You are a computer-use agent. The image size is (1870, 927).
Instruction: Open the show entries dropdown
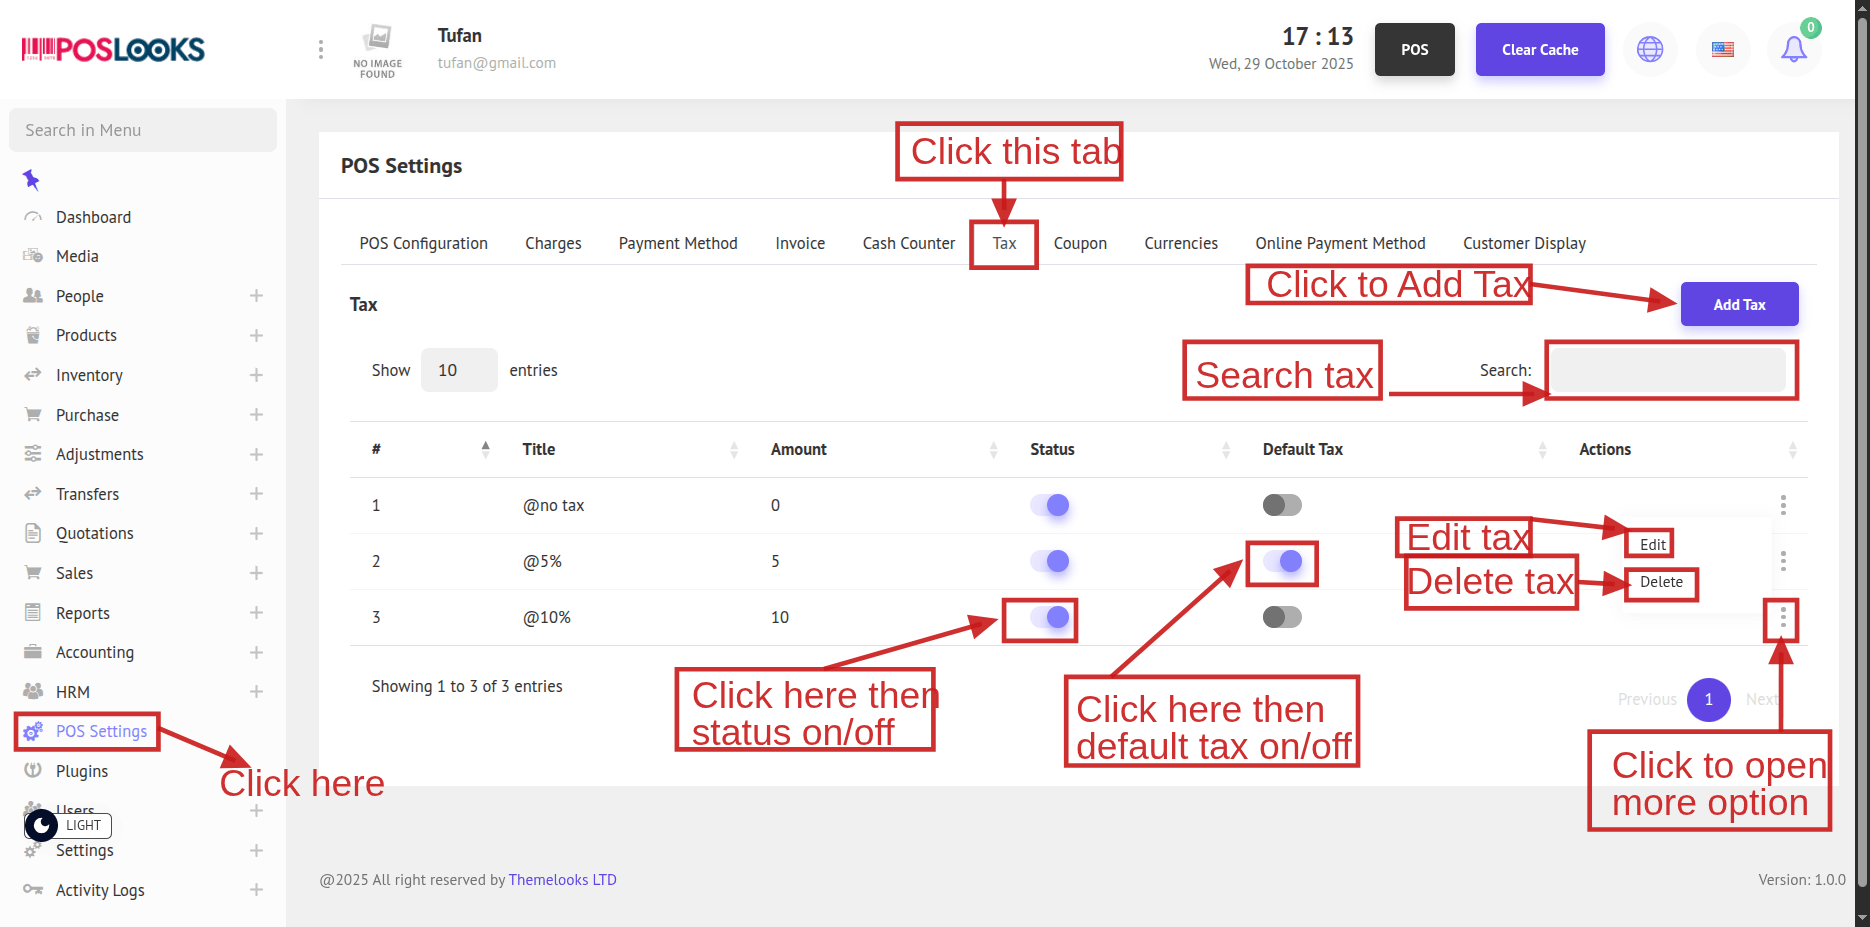[x=458, y=370]
